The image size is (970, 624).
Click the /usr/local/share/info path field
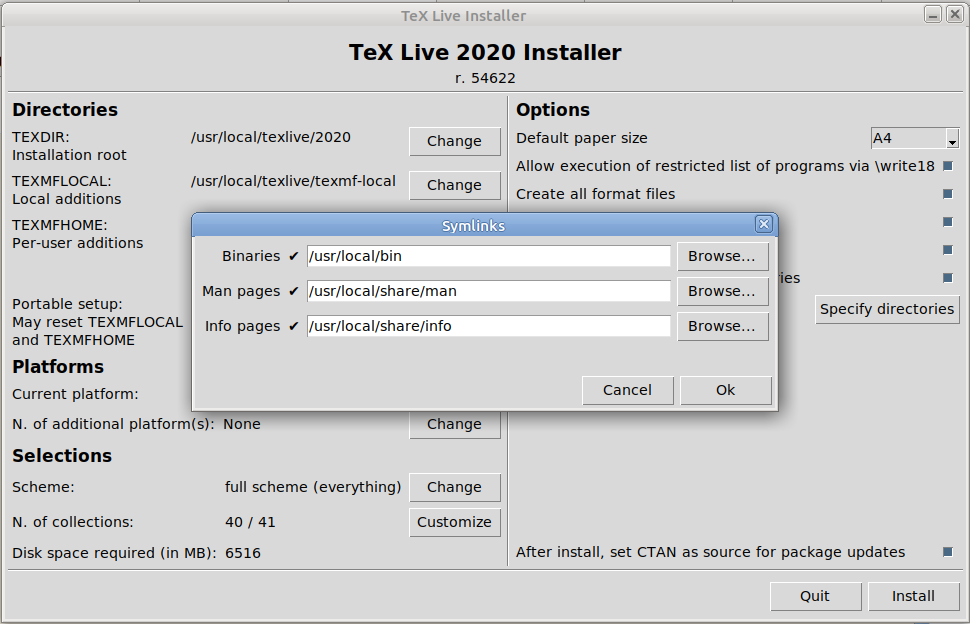click(489, 327)
